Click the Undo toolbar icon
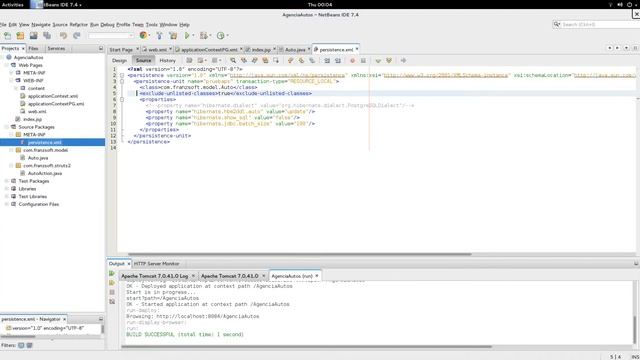 (63, 36)
